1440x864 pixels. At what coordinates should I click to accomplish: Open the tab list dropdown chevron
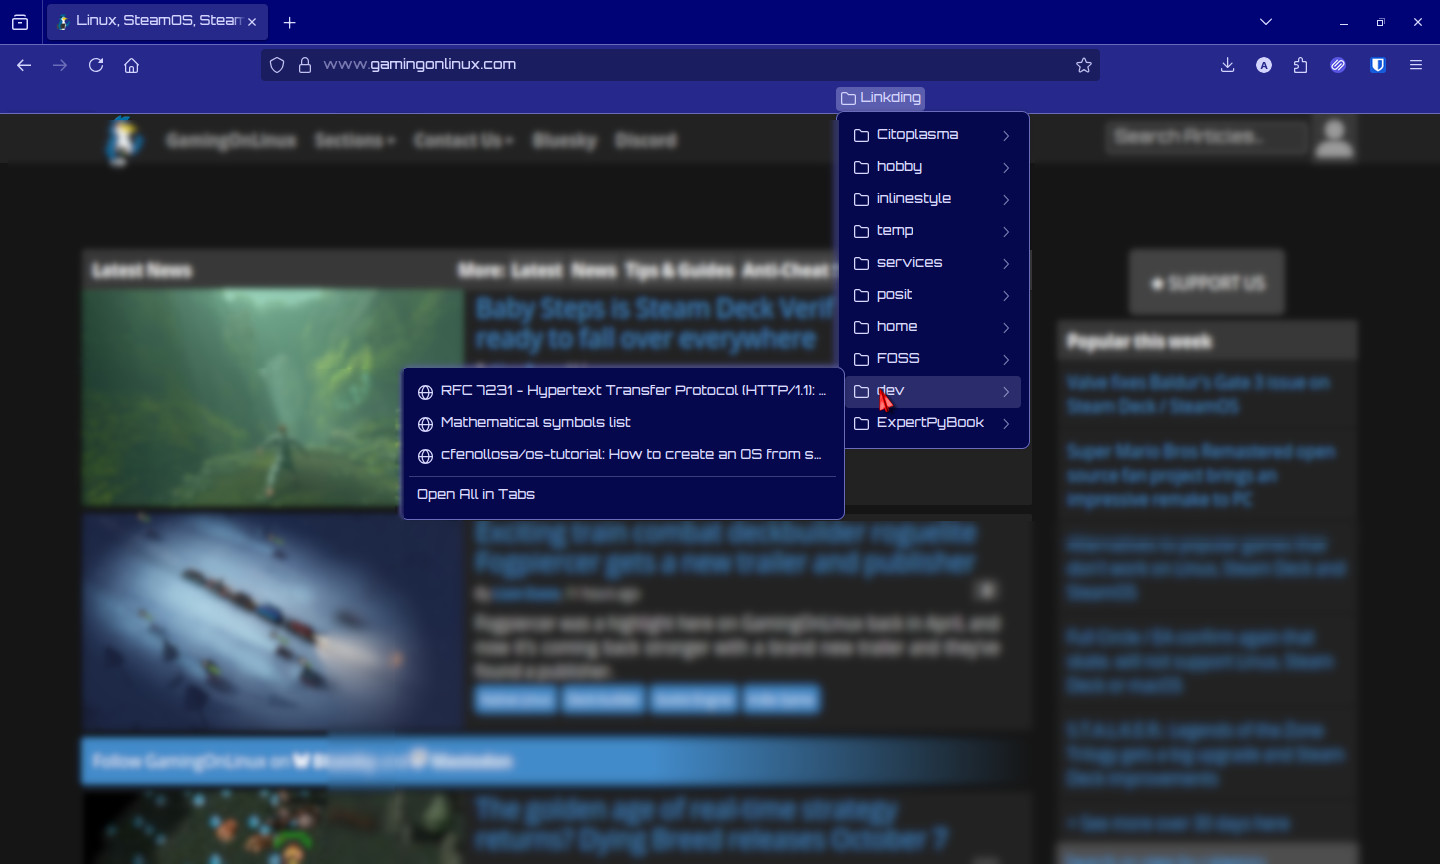1265,21
